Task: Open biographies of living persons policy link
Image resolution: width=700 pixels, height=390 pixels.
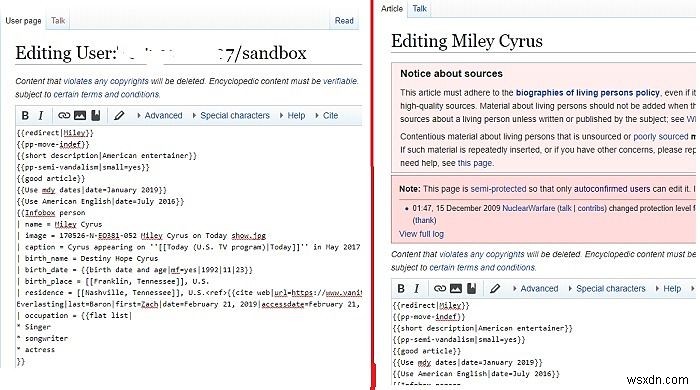Action: pyautogui.click(x=588, y=93)
